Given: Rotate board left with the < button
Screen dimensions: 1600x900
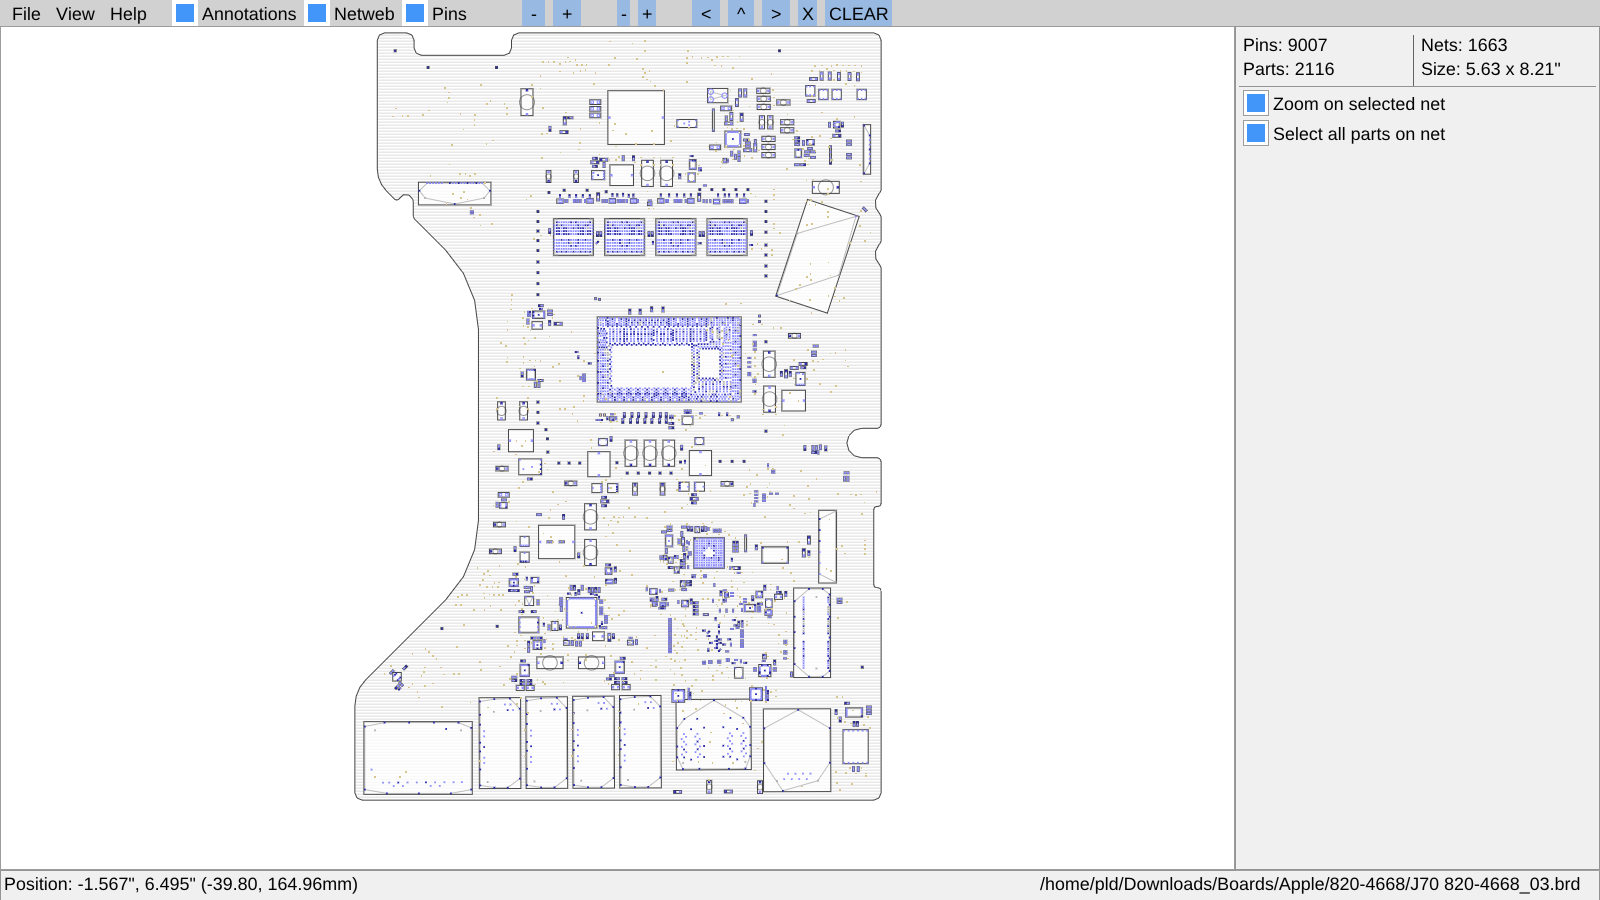Looking at the screenshot, I should pyautogui.click(x=706, y=14).
